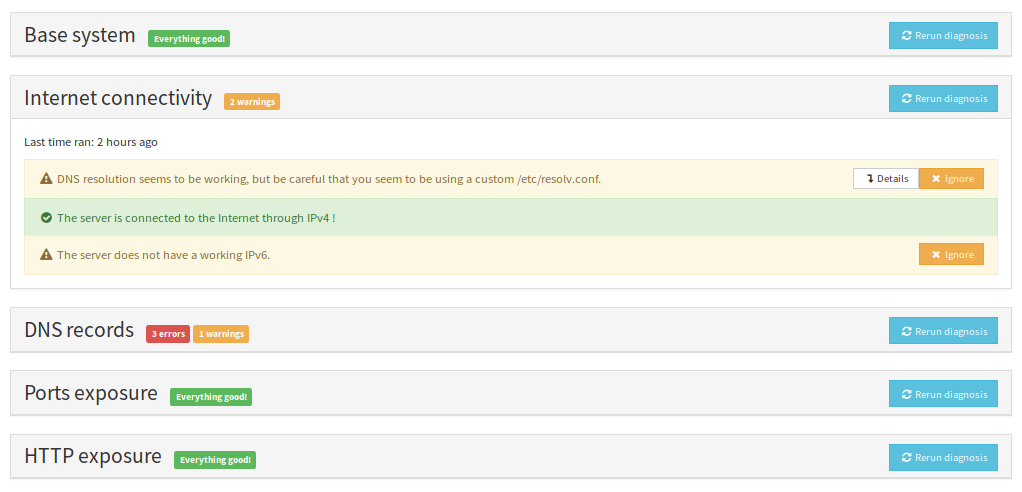
Task: Rerun diagnosis for HTTP exposure
Action: pyautogui.click(x=943, y=457)
